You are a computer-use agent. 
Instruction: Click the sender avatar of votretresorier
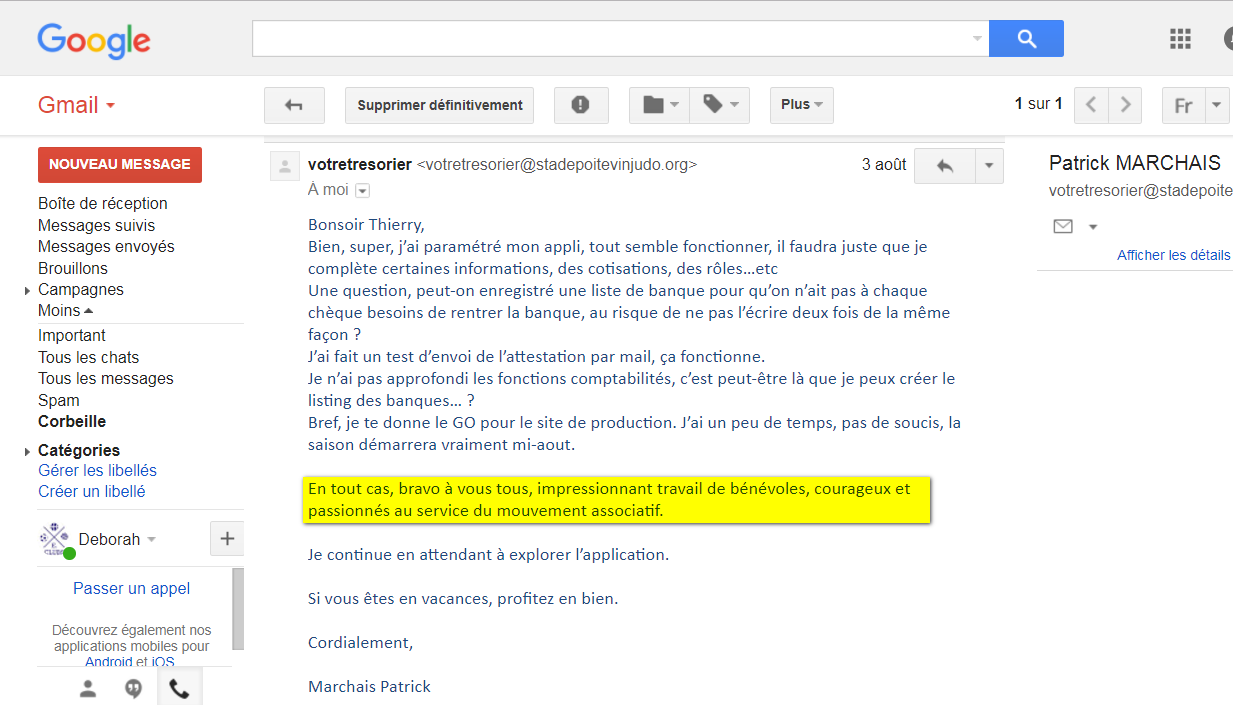pyautogui.click(x=285, y=166)
